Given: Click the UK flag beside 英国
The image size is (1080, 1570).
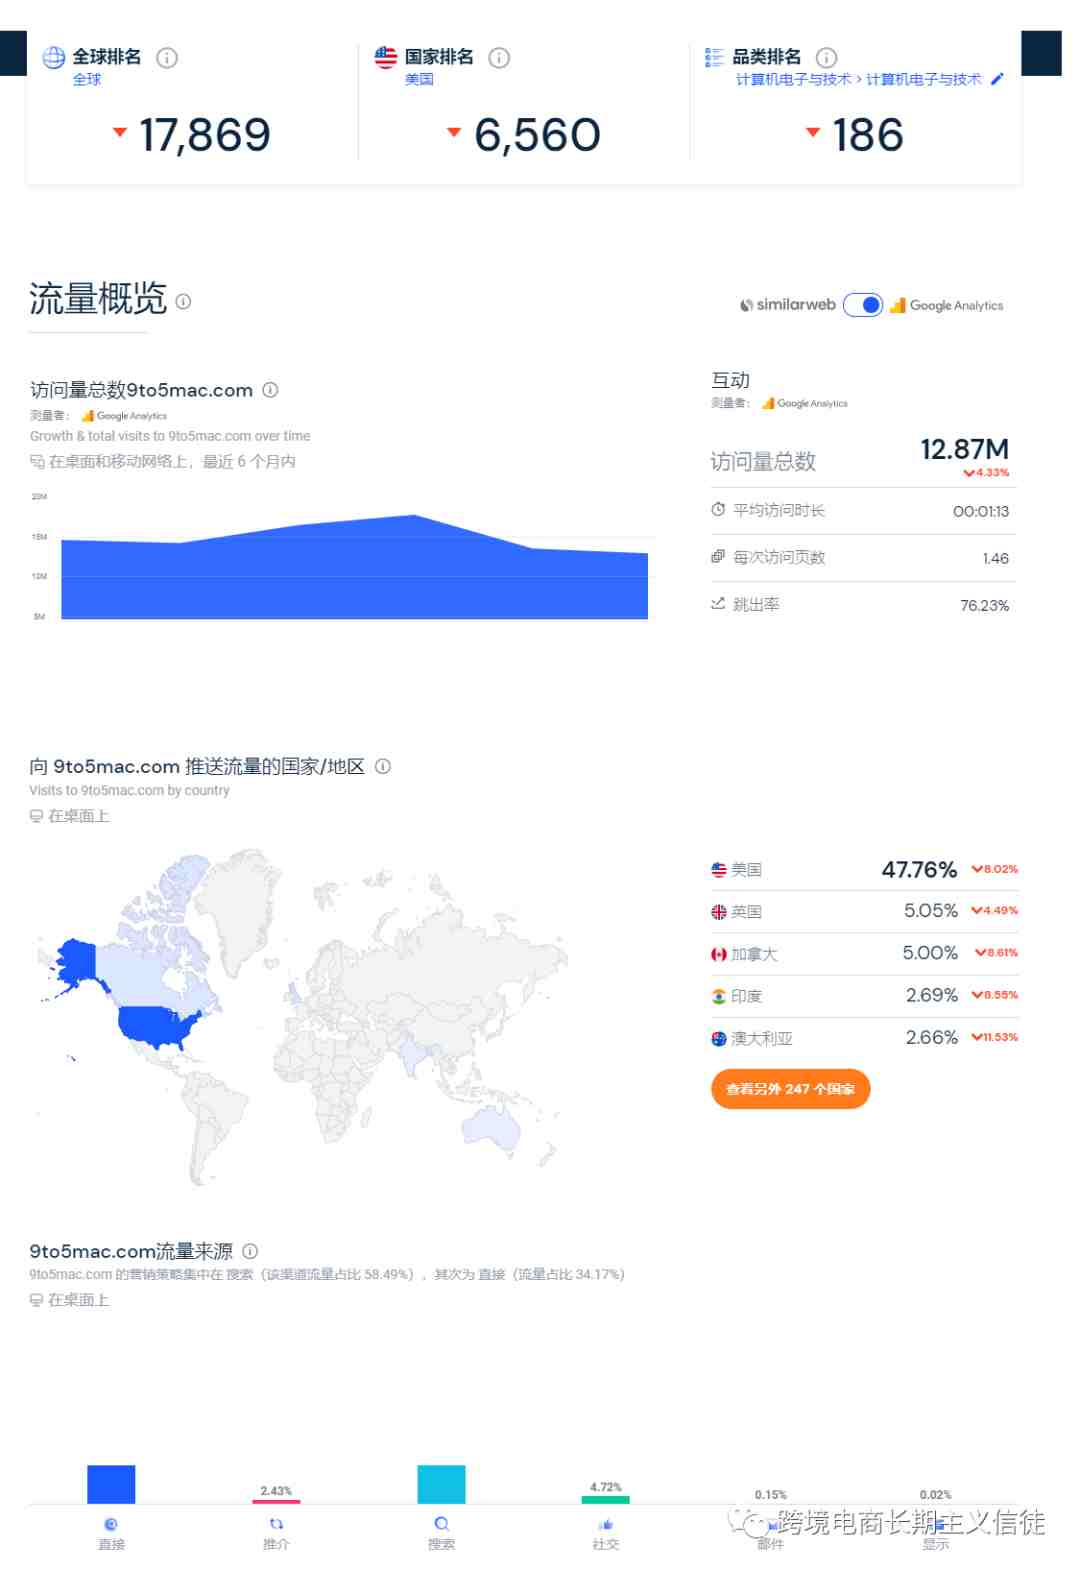Looking at the screenshot, I should click(719, 912).
